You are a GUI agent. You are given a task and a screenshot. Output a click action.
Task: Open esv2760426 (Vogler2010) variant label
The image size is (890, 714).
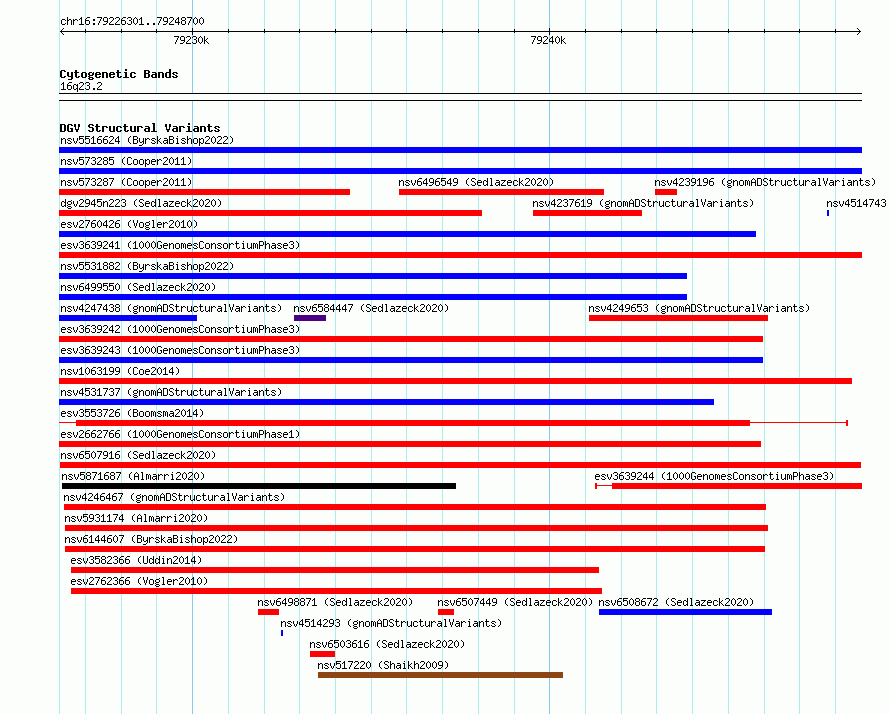pyautogui.click(x=129, y=224)
